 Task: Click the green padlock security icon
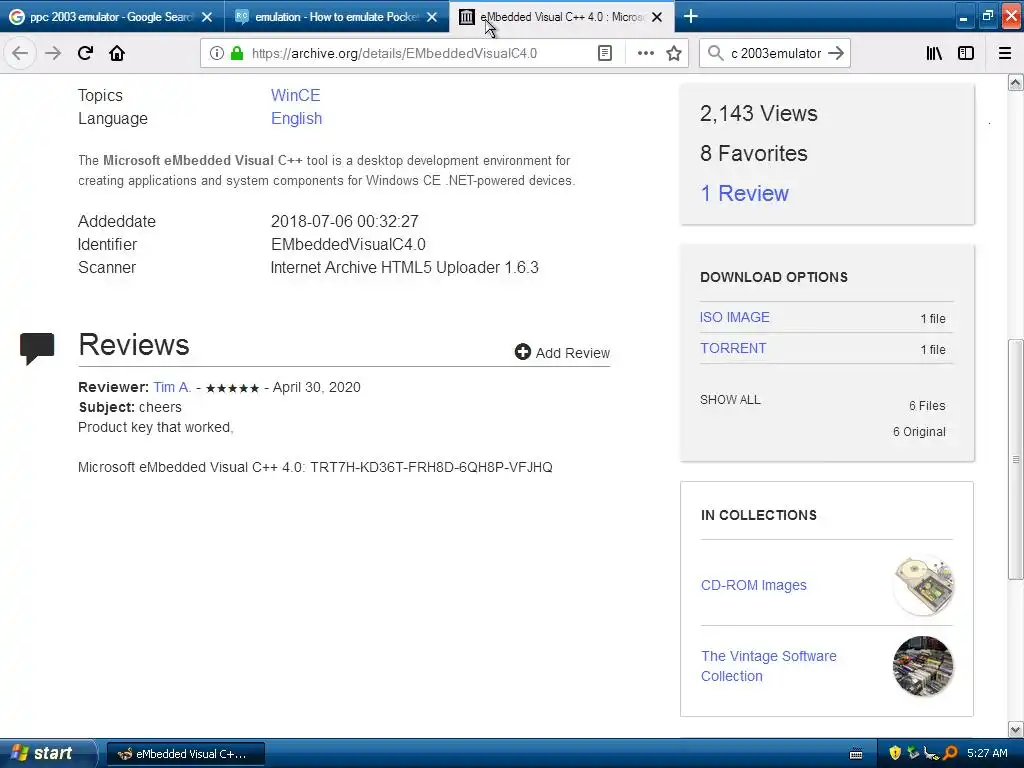pyautogui.click(x=237, y=53)
